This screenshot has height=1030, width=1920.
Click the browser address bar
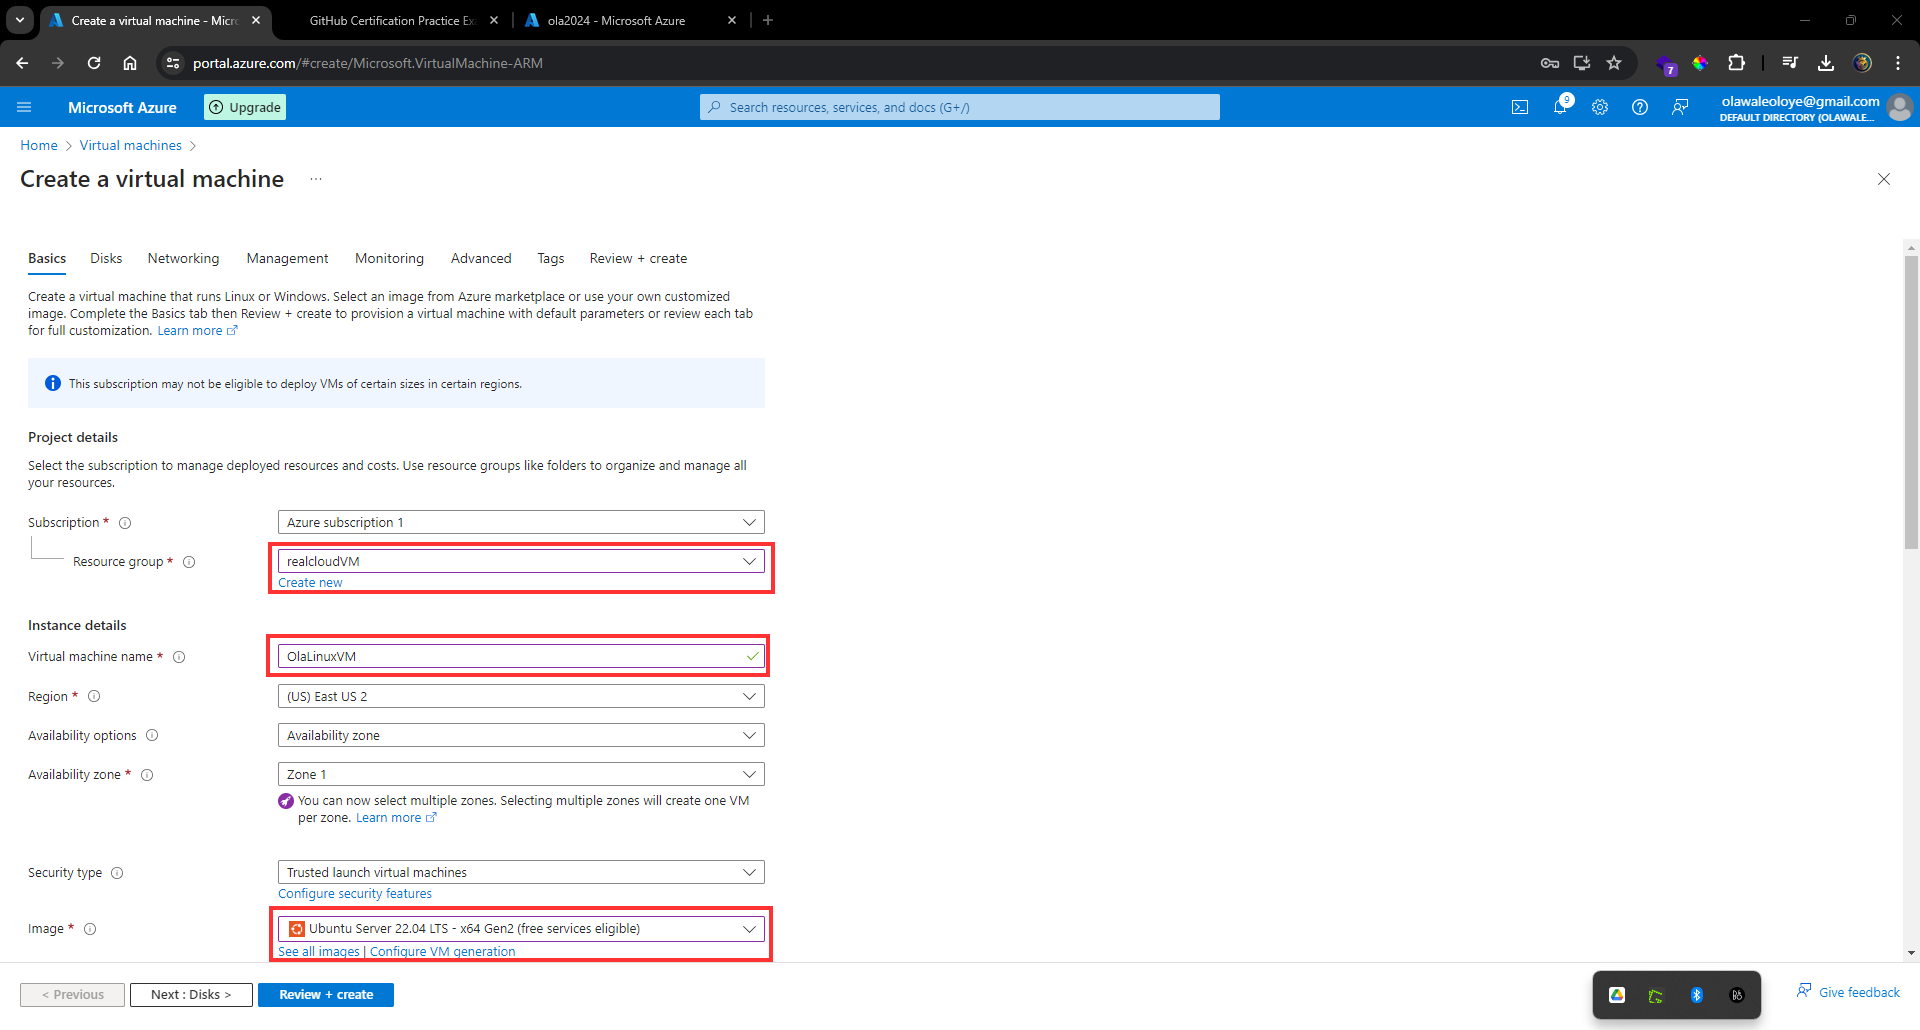tap(860, 63)
